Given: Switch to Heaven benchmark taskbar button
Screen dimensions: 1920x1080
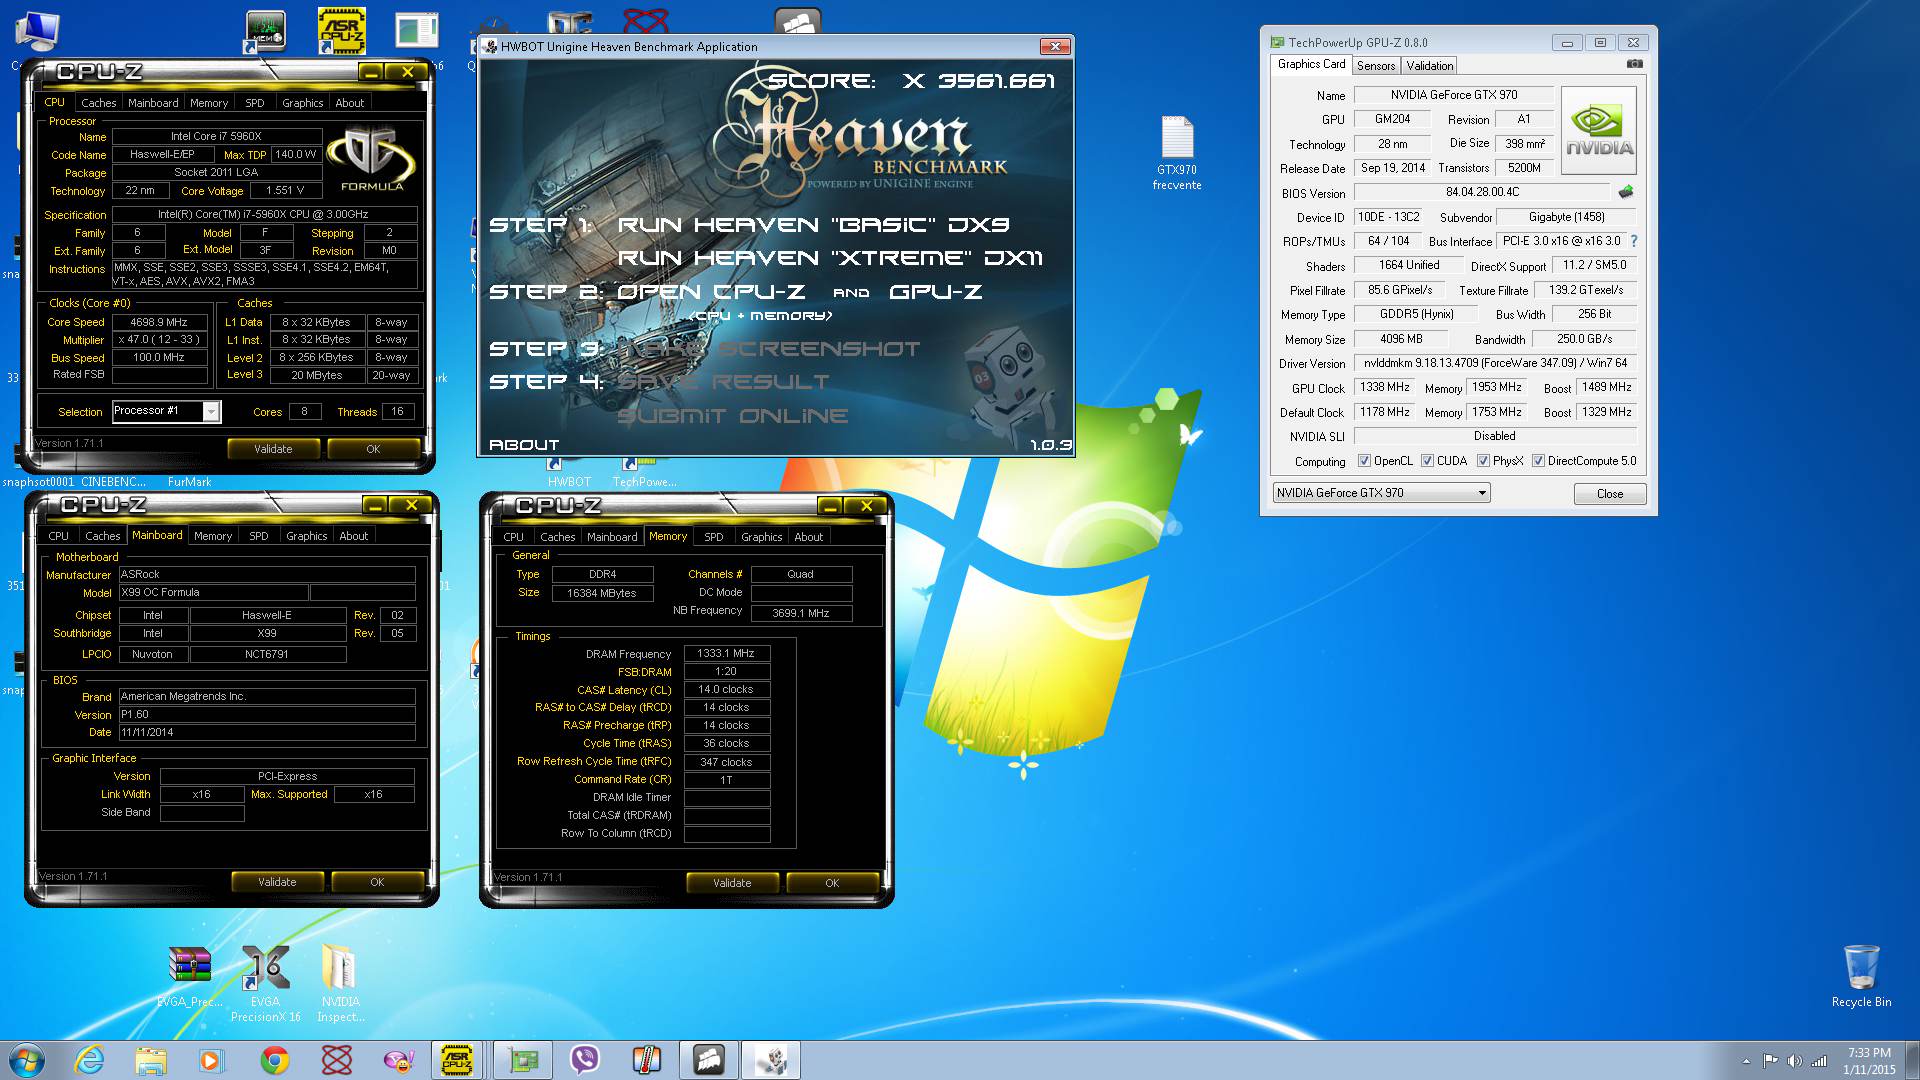Looking at the screenshot, I should (770, 1060).
